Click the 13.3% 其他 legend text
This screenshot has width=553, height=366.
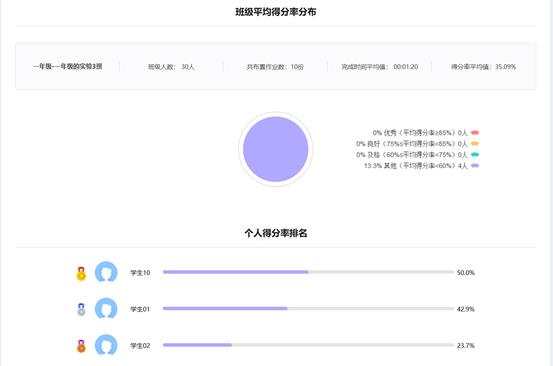click(415, 166)
